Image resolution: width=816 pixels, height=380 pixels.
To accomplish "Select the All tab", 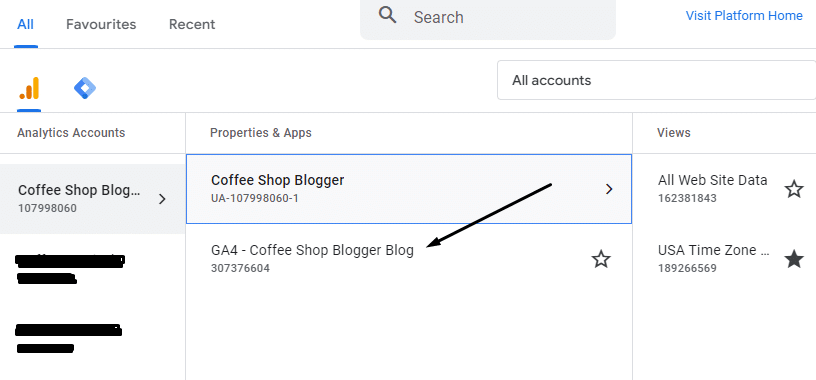I will pos(26,24).
